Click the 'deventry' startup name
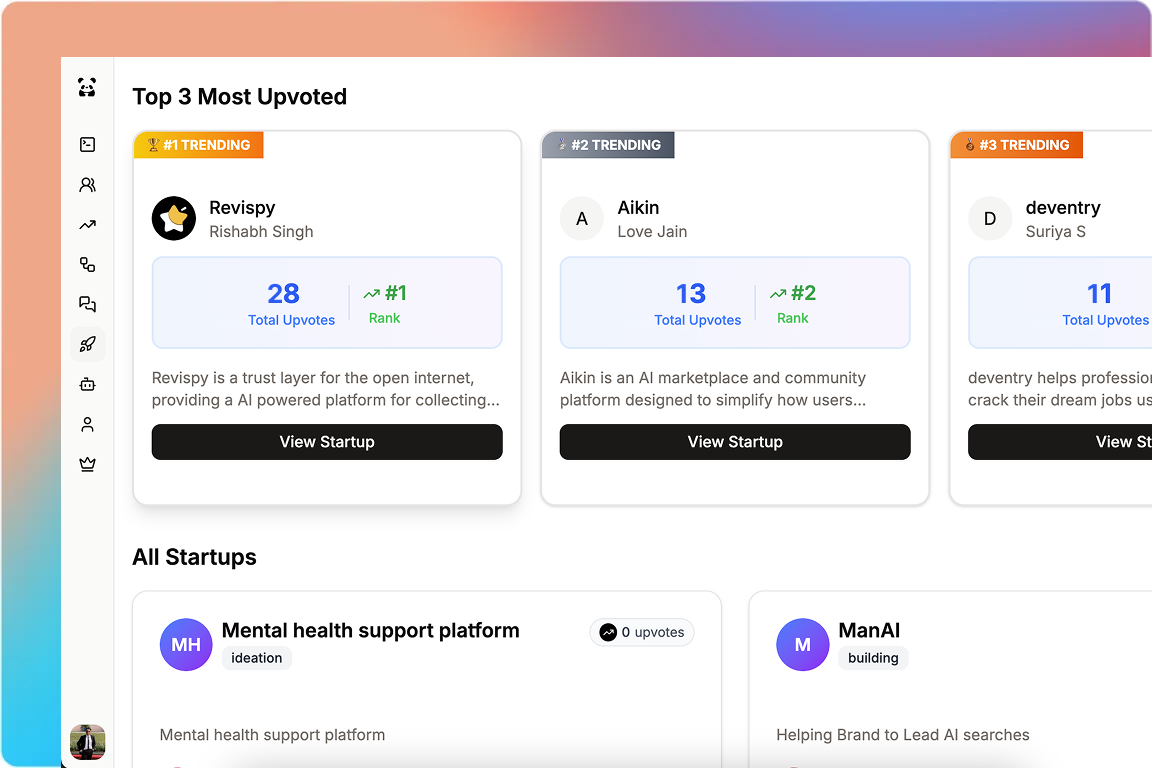Image resolution: width=1152 pixels, height=768 pixels. tap(1062, 208)
